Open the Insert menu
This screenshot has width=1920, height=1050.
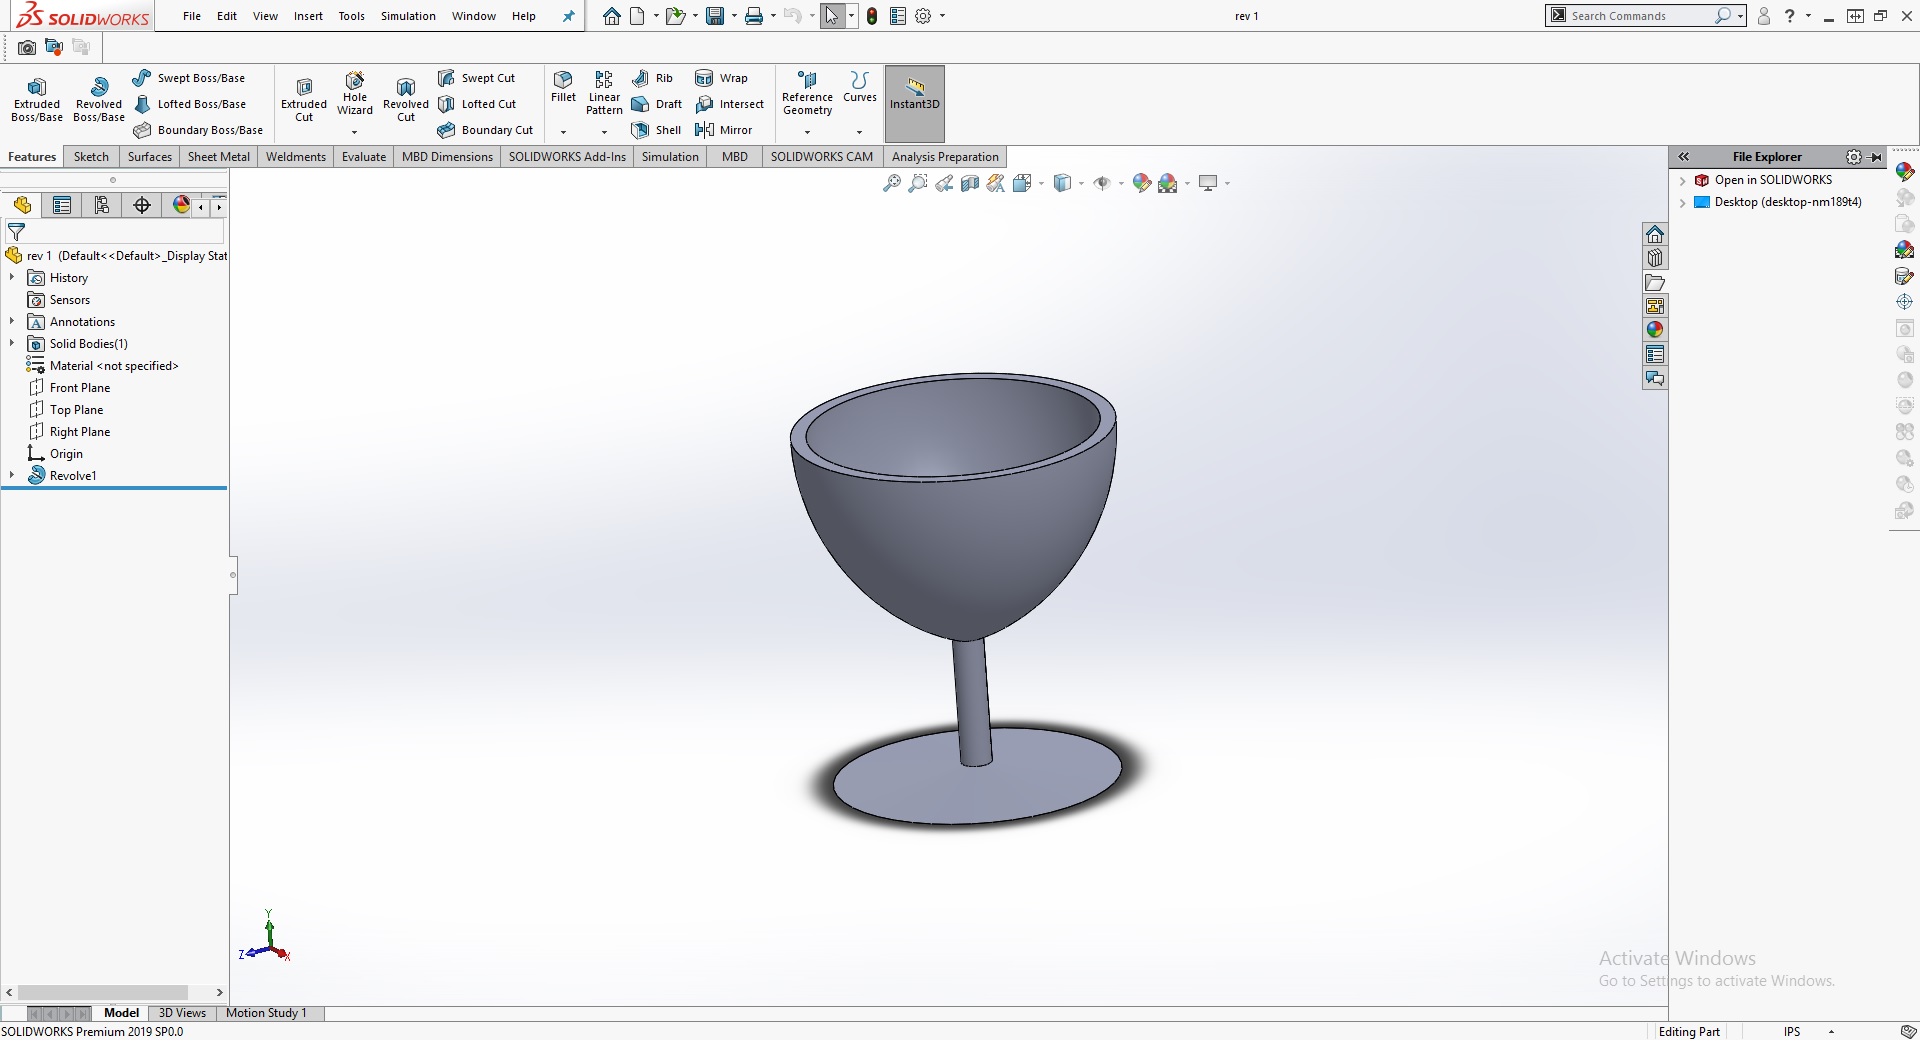308,16
